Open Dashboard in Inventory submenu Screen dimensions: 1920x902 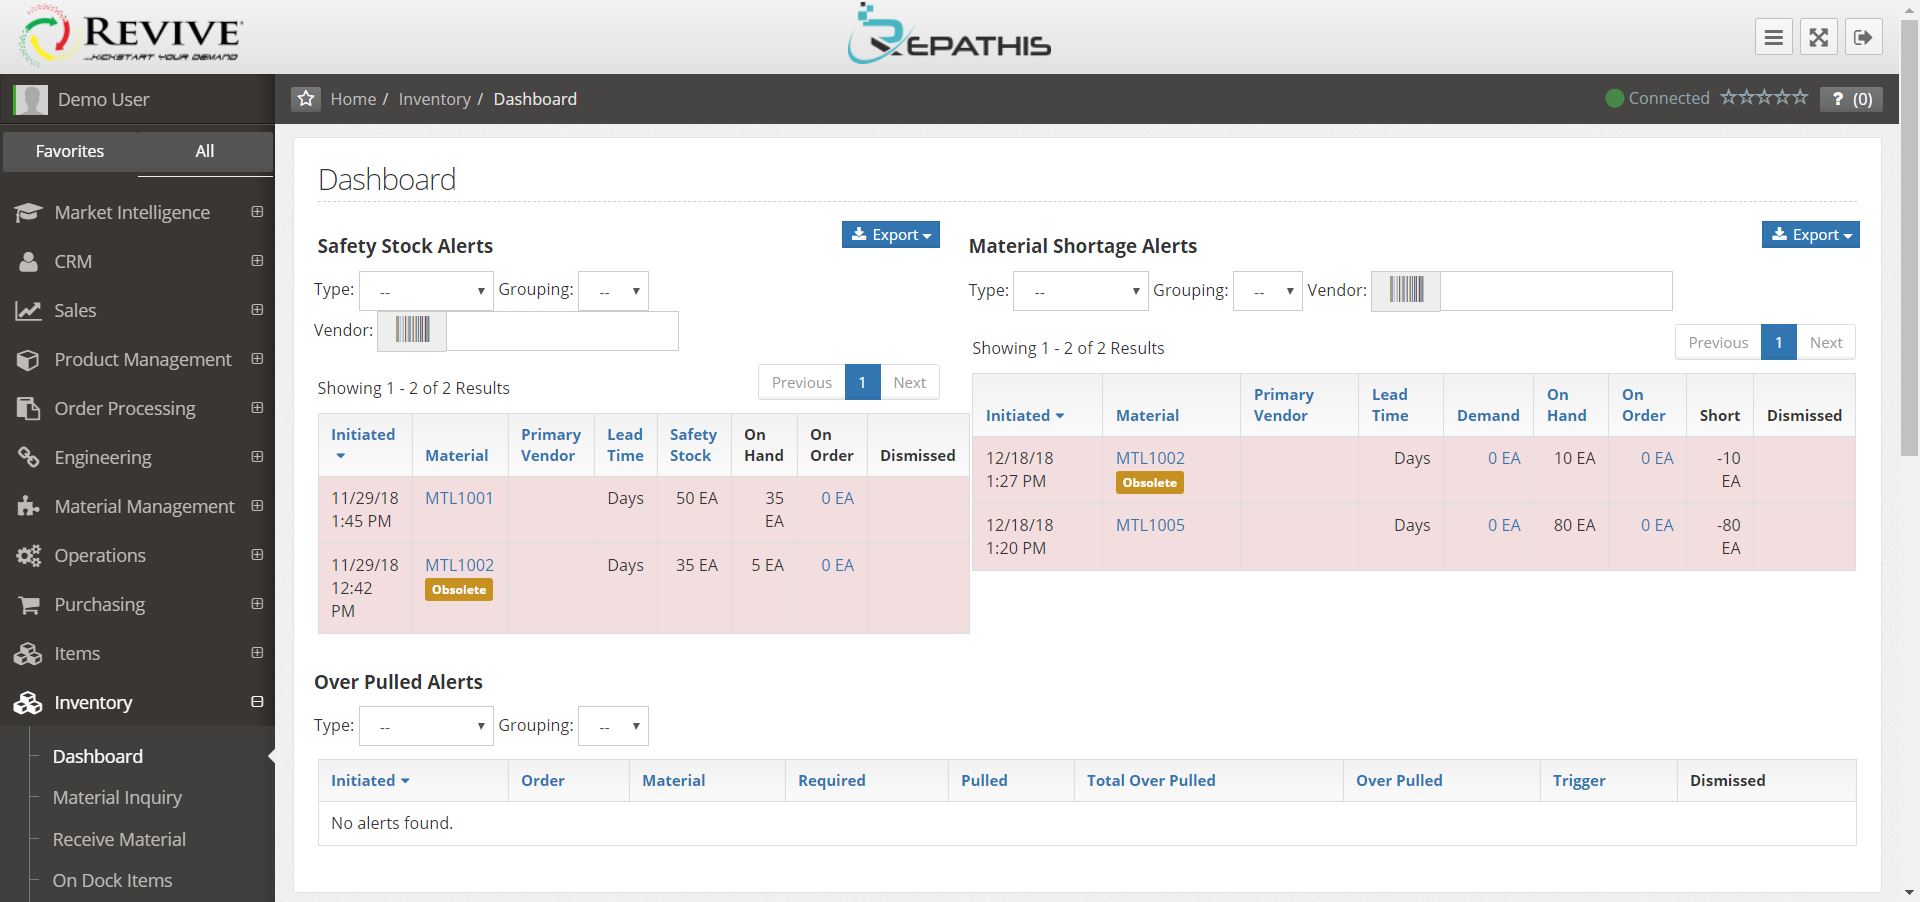[98, 756]
